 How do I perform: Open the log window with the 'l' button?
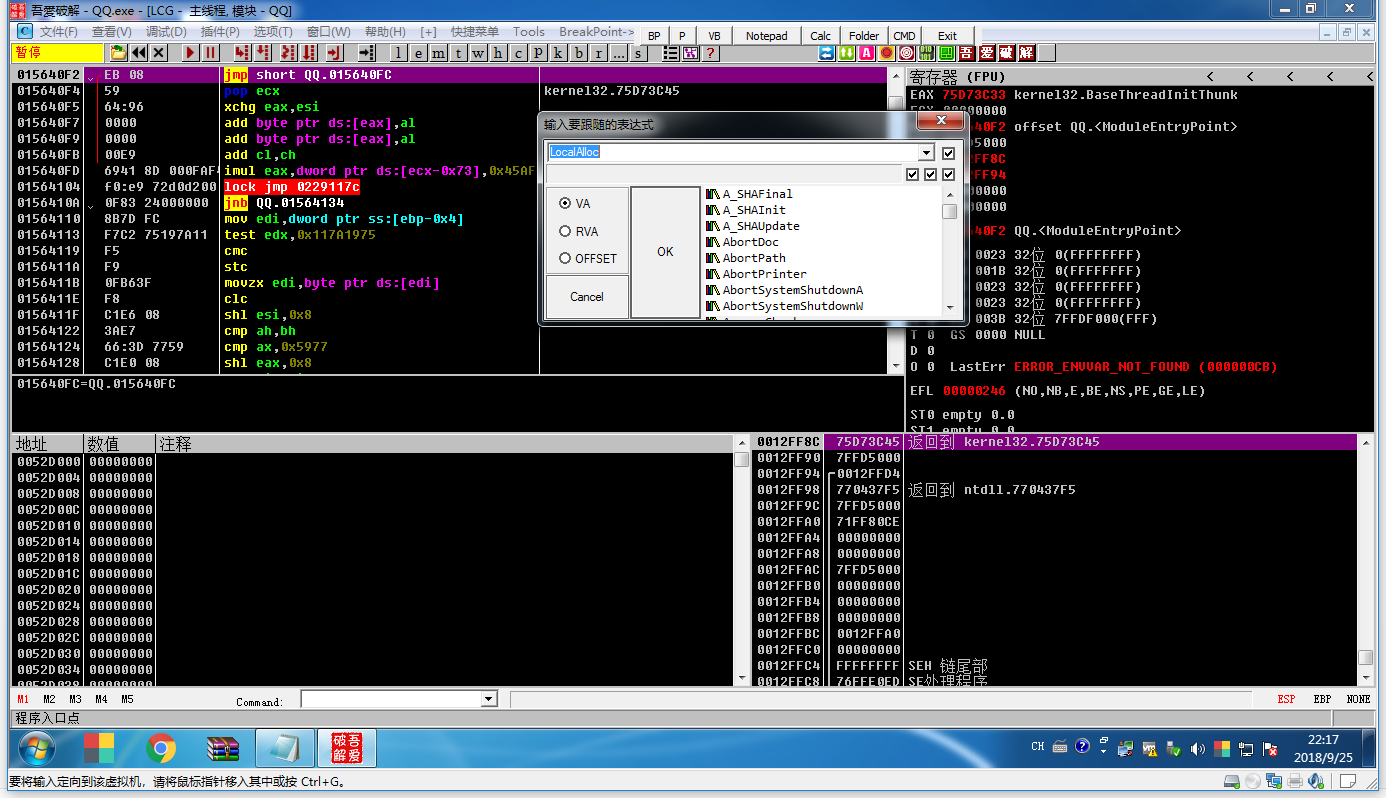(399, 53)
